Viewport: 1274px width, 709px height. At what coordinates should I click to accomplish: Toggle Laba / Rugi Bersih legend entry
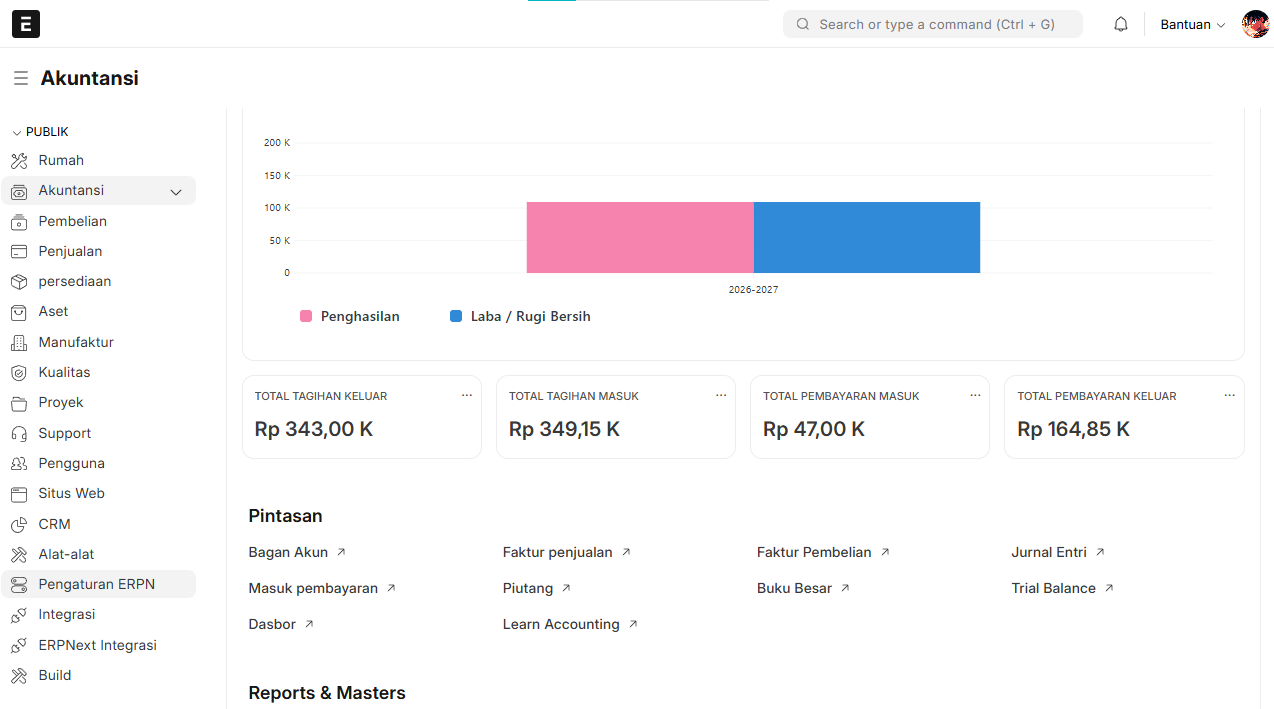520,316
